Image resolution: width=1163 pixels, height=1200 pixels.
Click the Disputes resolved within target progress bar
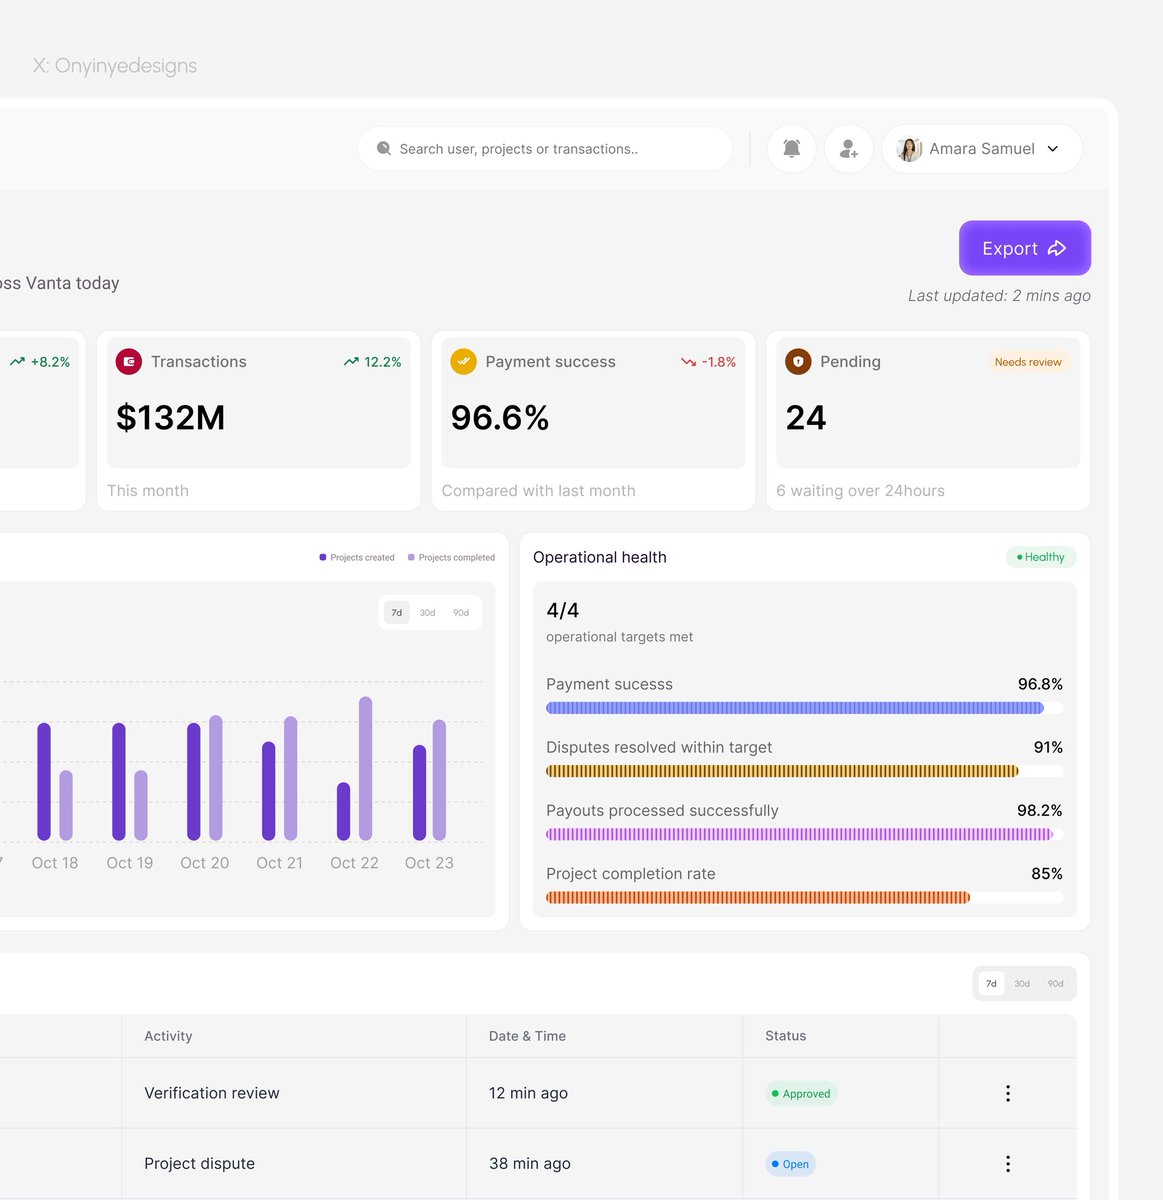(804, 771)
